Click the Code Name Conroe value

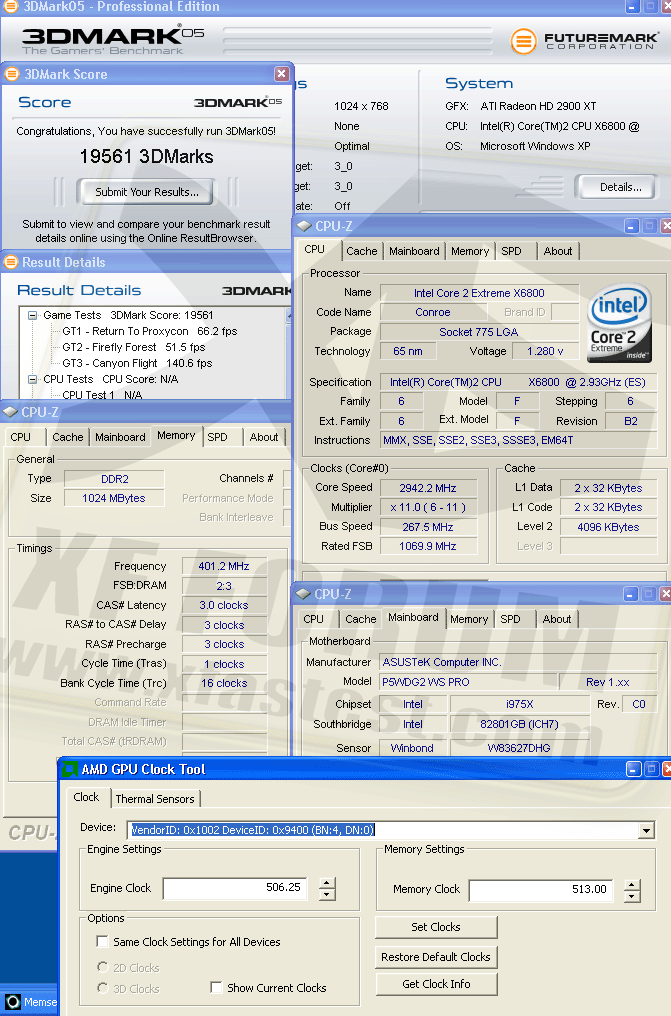(433, 312)
